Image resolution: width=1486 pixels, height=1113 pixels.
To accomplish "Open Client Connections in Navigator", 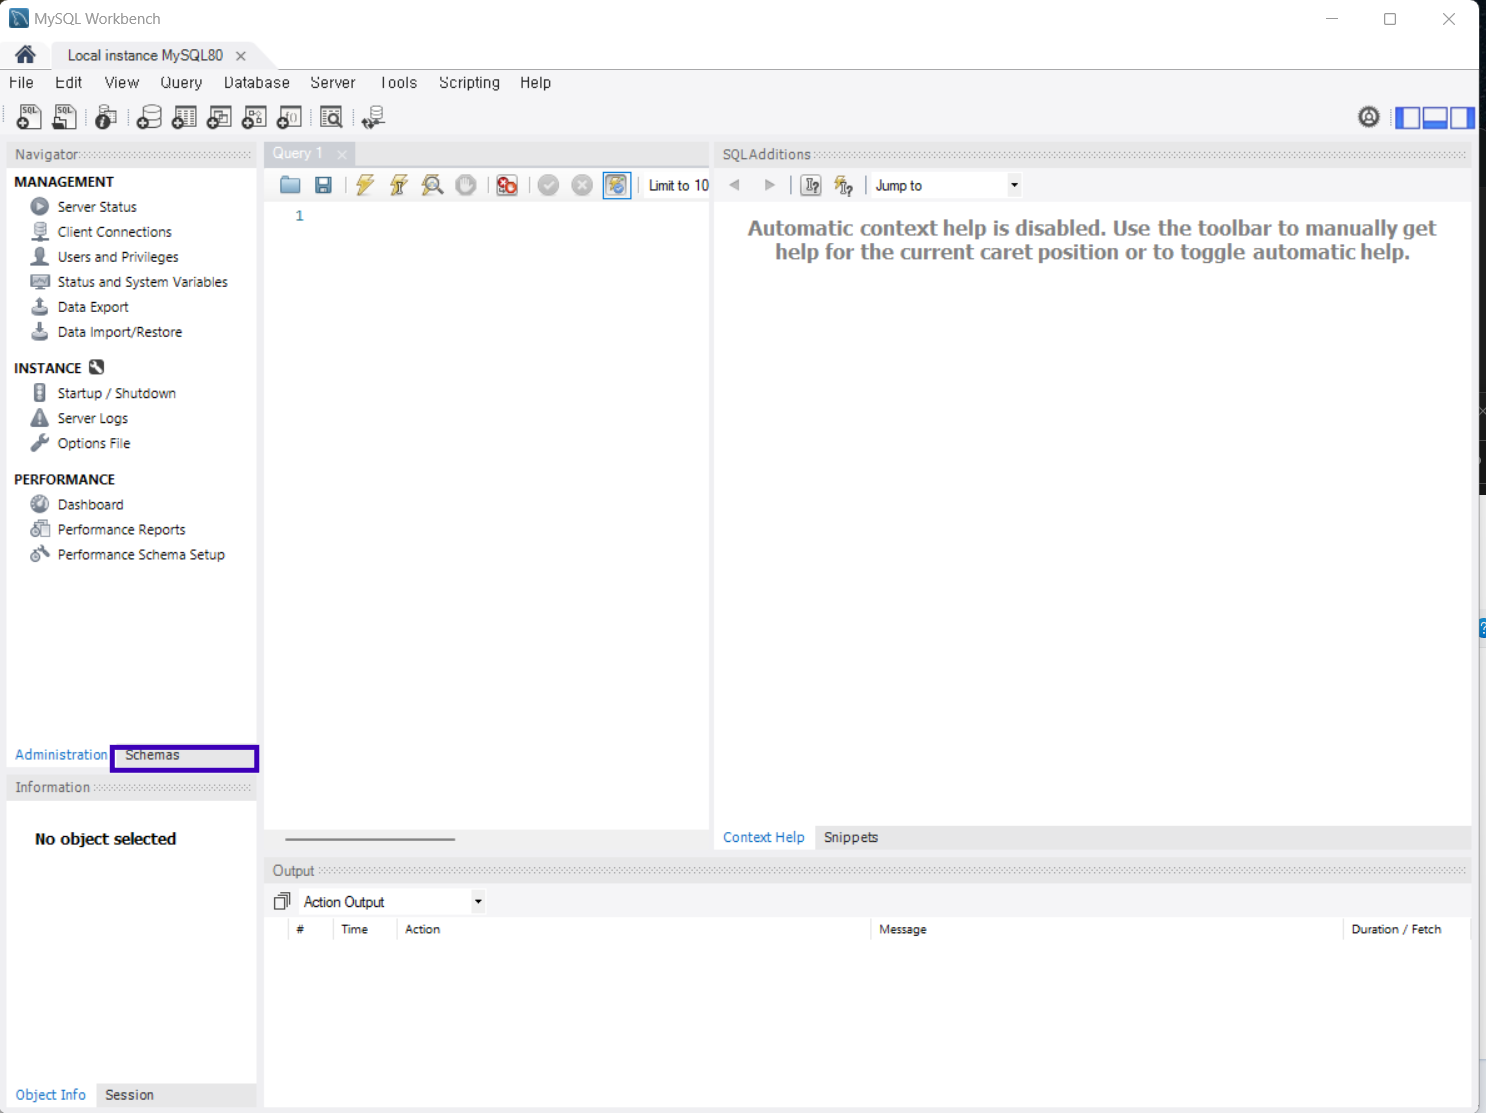I will [114, 232].
